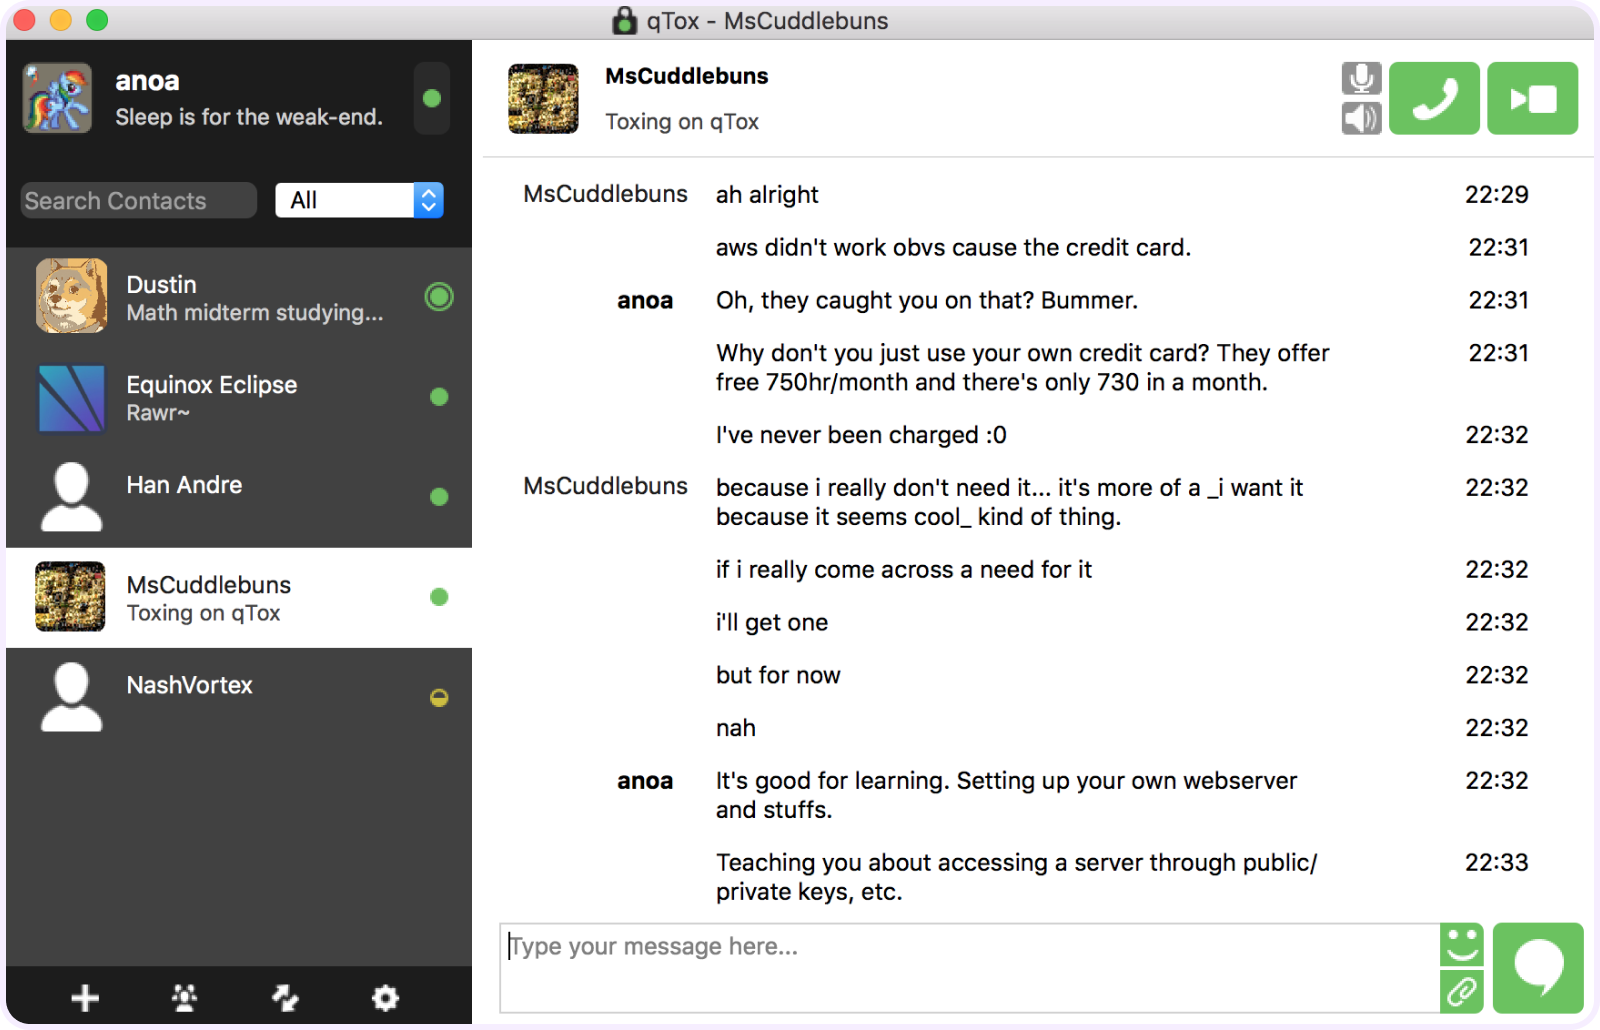Focus the Search Contacts field
Screen dimensions: 1600x1030
[x=139, y=200]
